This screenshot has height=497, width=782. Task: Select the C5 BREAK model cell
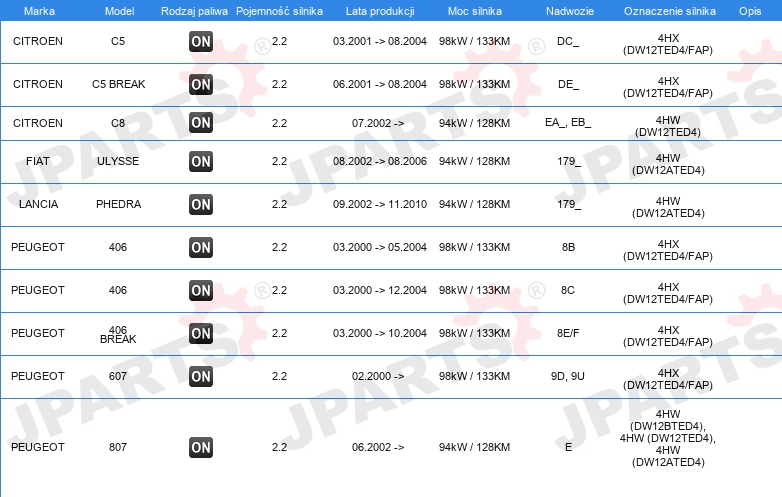pos(119,84)
